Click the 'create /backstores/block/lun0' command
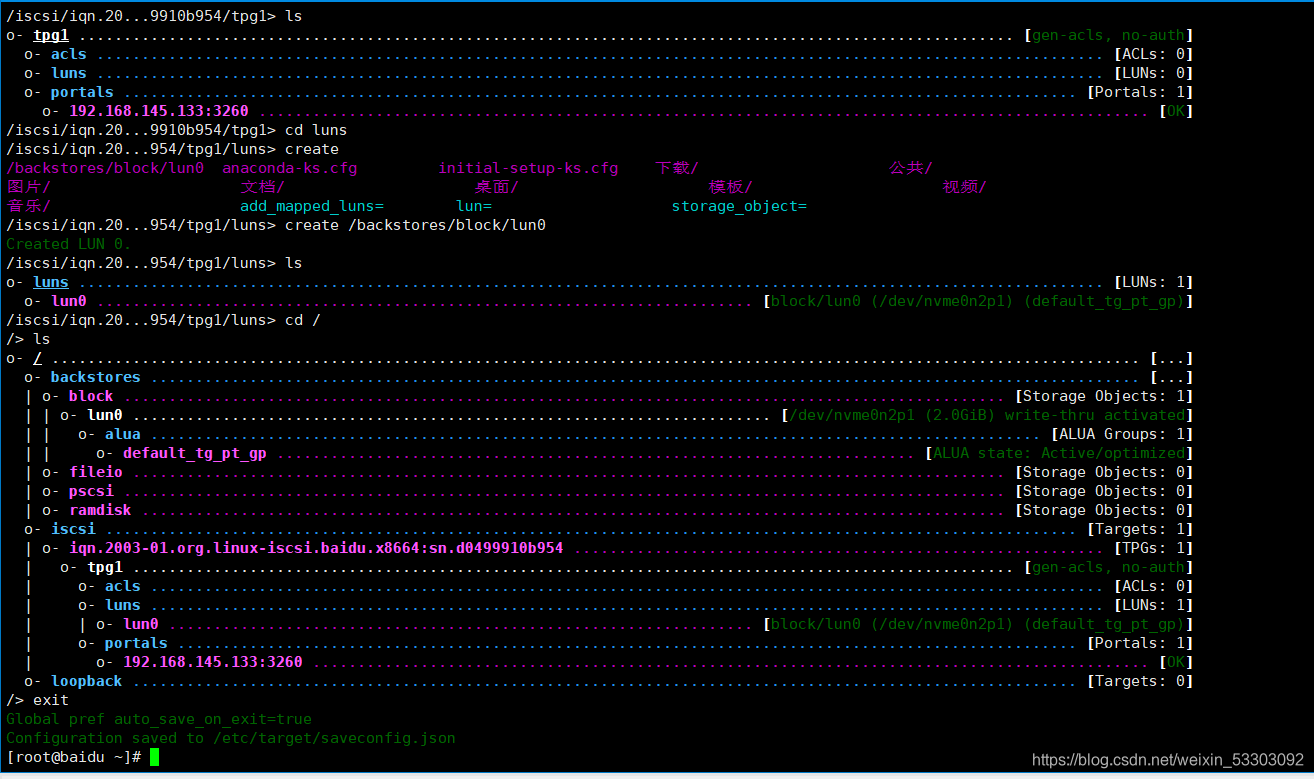1314x779 pixels. [x=415, y=225]
